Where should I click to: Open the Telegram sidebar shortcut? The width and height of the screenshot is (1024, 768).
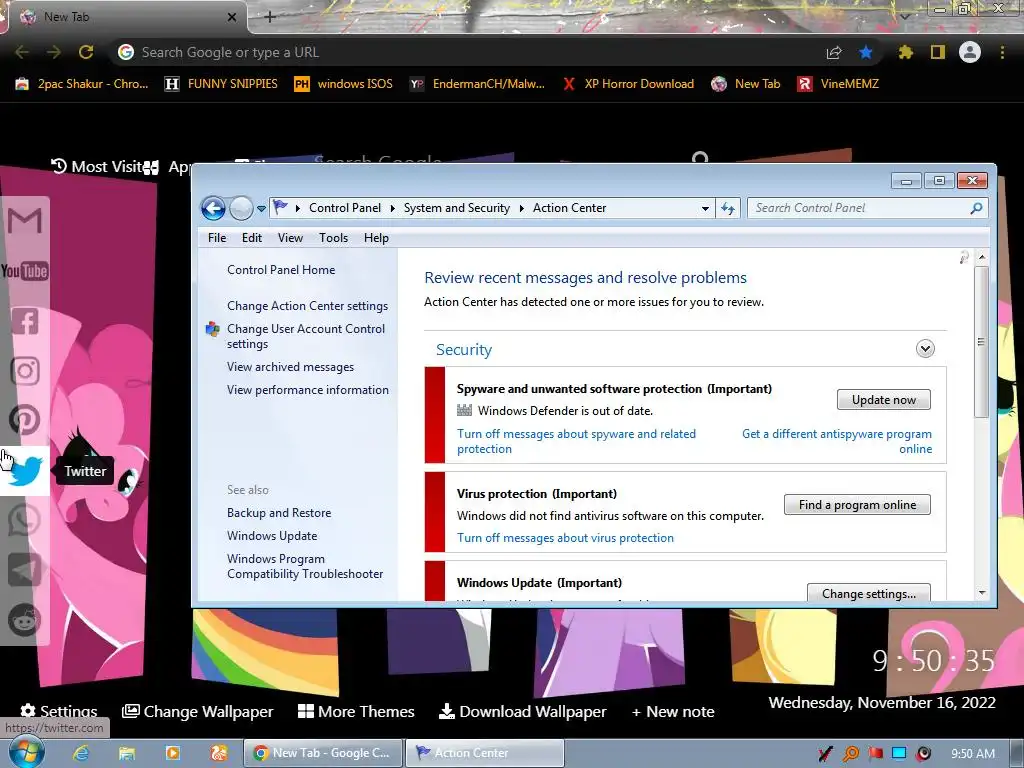[x=25, y=570]
